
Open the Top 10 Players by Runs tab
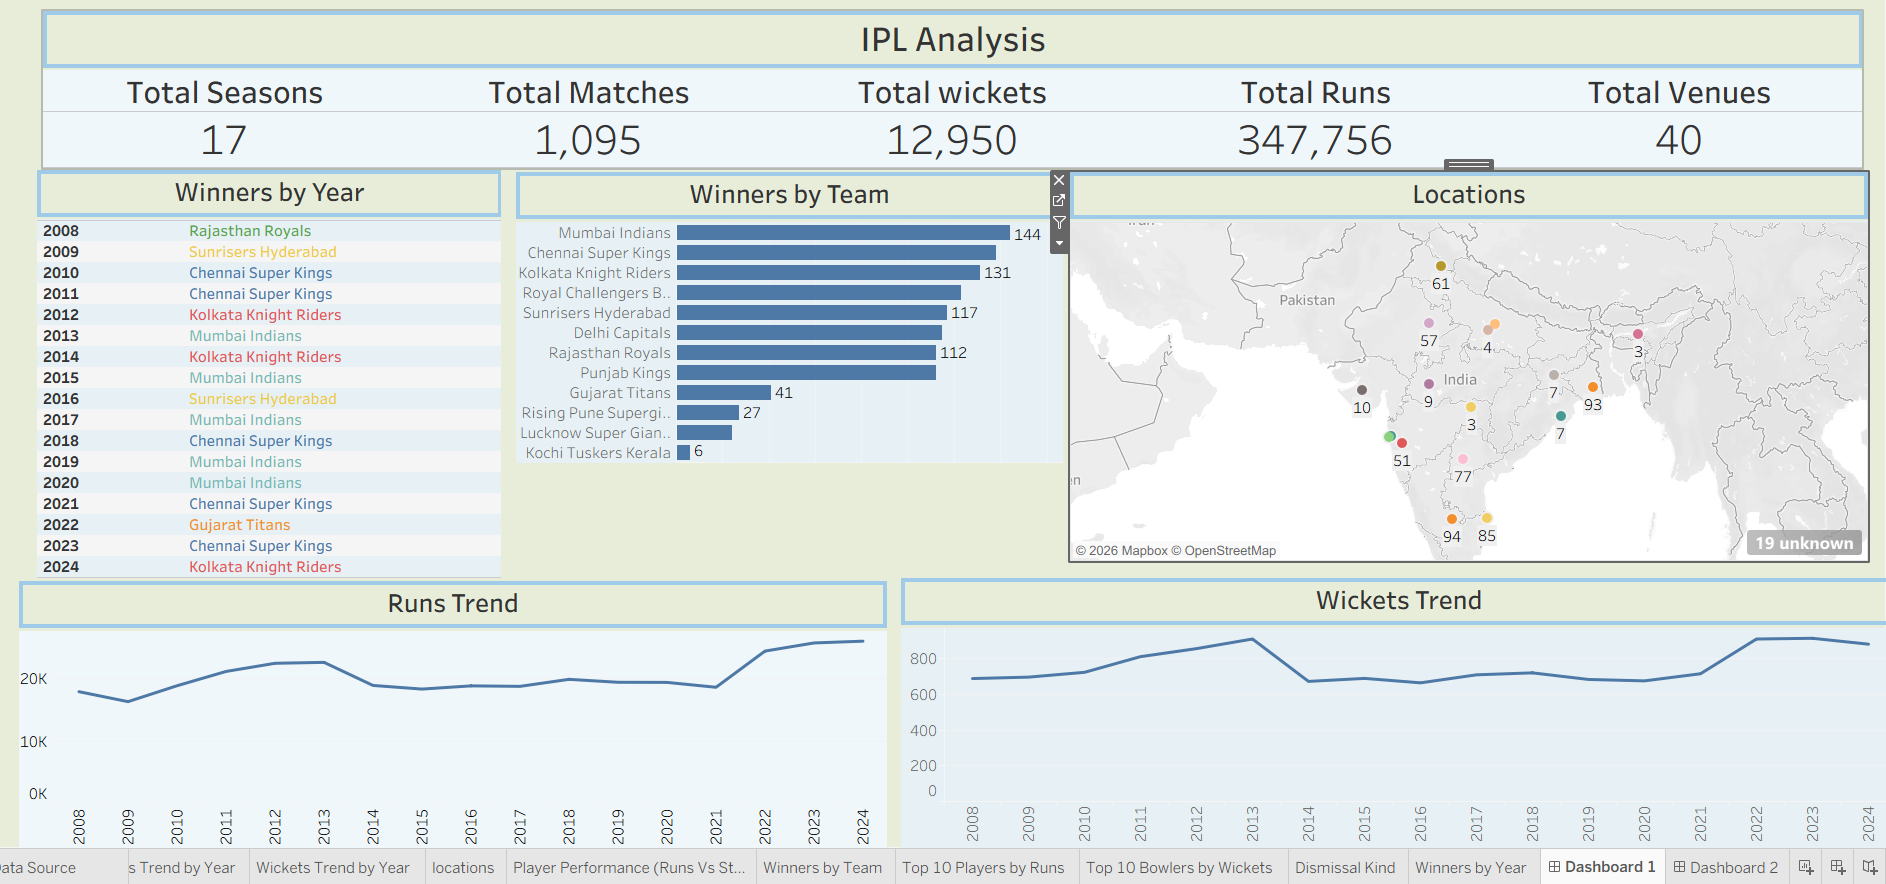pos(983,867)
